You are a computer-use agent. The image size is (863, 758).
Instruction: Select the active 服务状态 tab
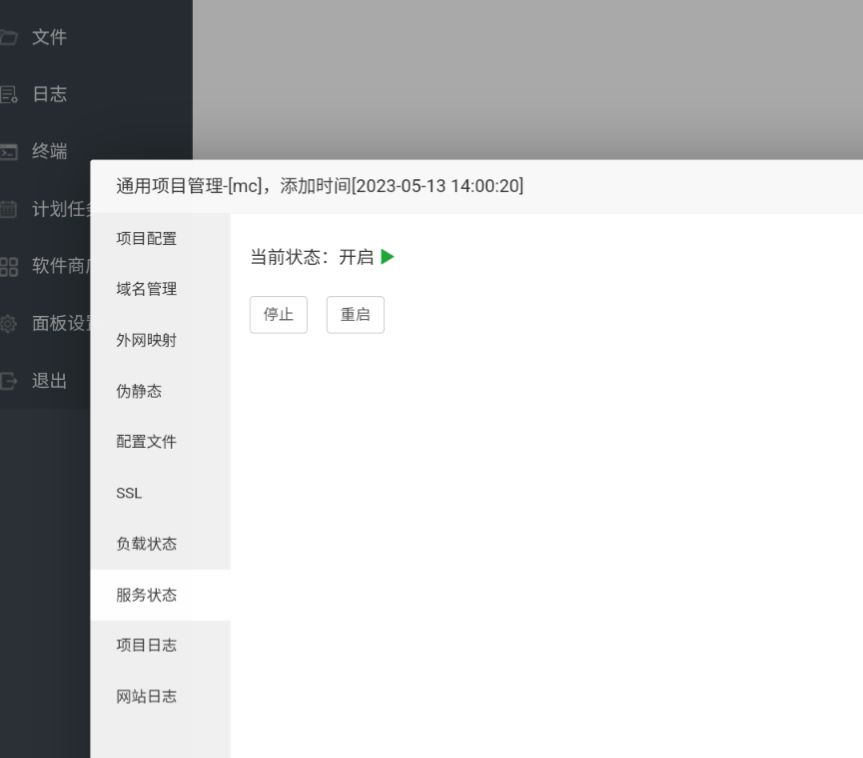click(x=146, y=595)
